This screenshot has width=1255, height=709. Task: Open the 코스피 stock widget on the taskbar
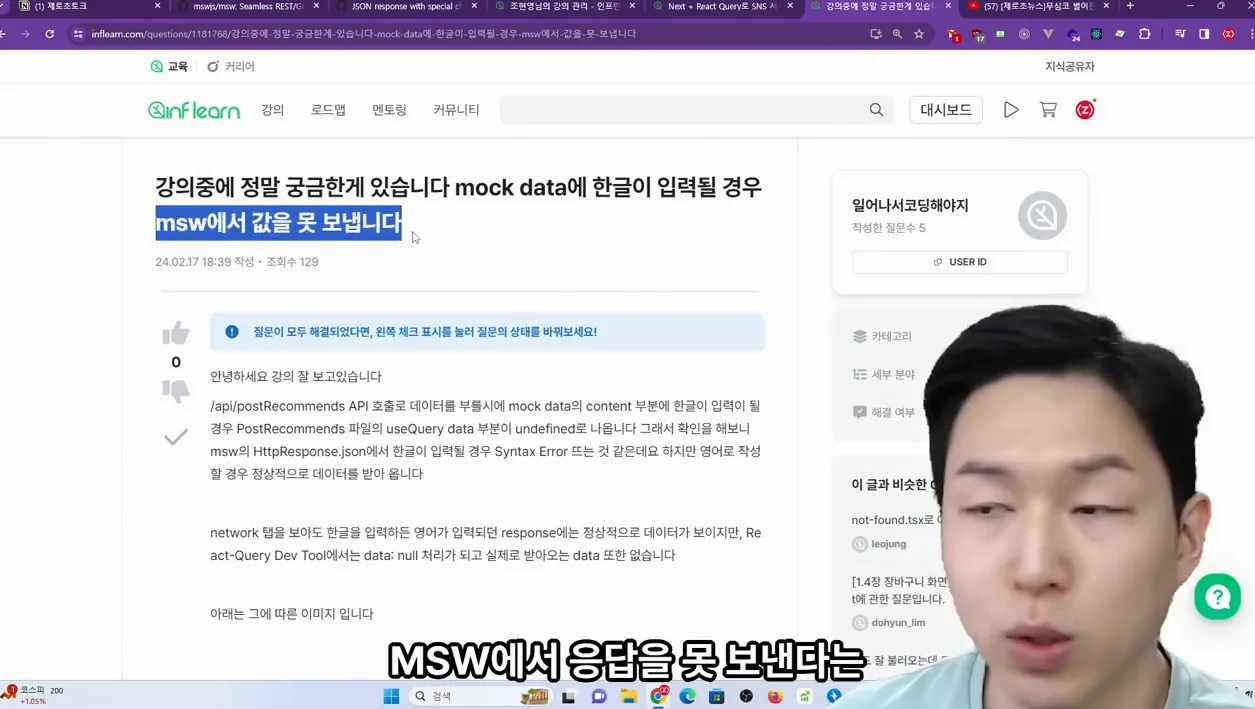pos(35,695)
